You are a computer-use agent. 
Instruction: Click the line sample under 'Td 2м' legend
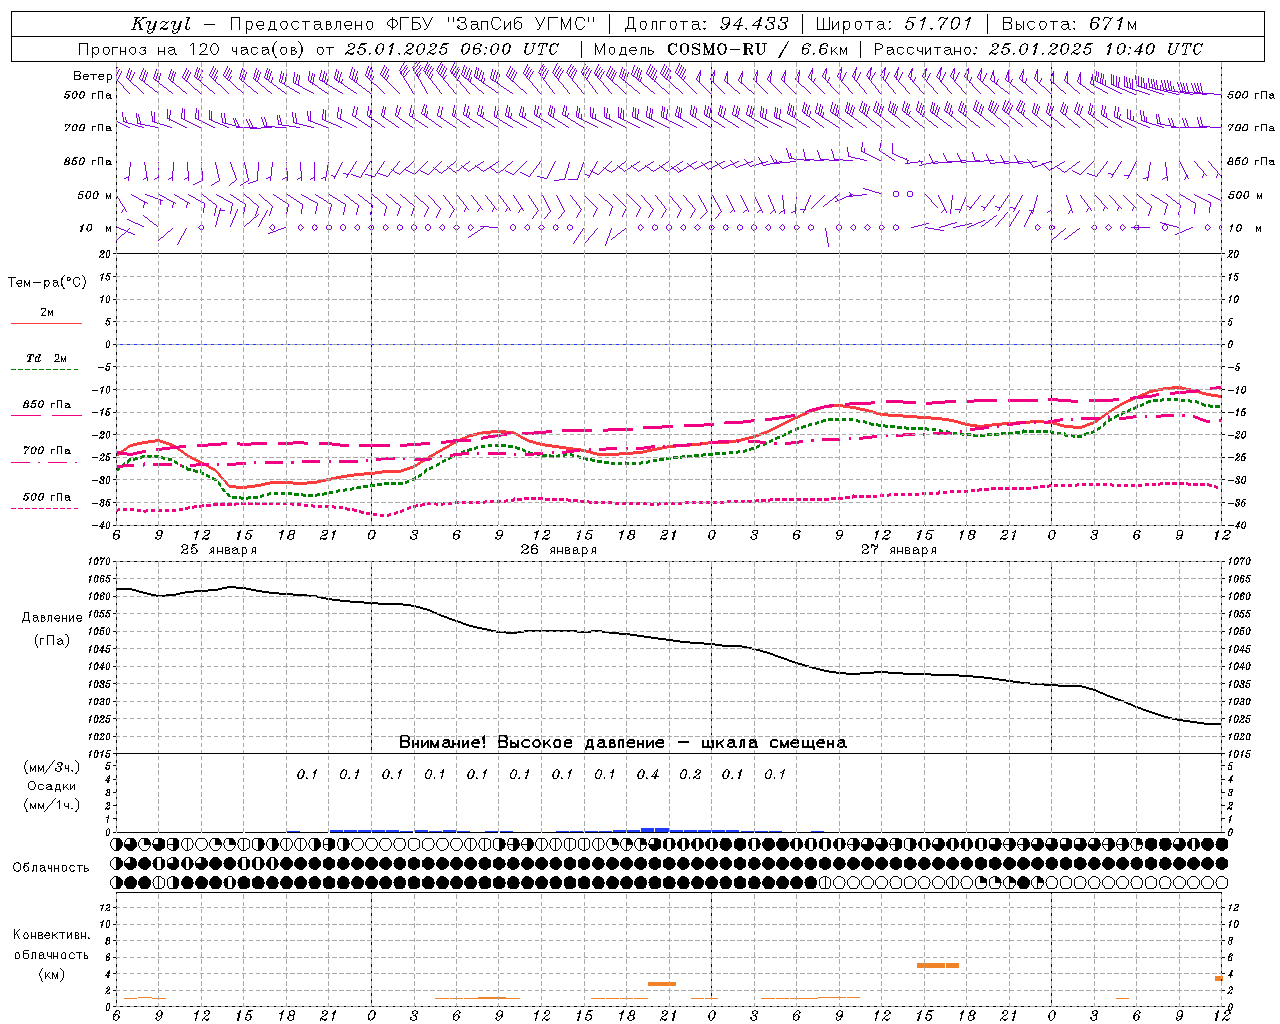(x=45, y=370)
